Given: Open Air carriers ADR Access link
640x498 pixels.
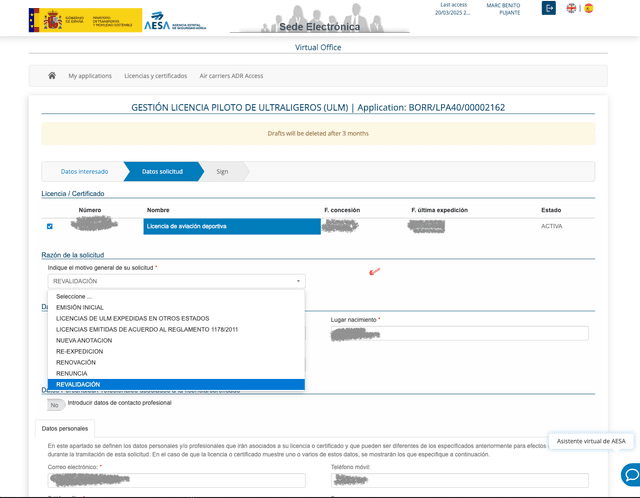Looking at the screenshot, I should coord(231,76).
